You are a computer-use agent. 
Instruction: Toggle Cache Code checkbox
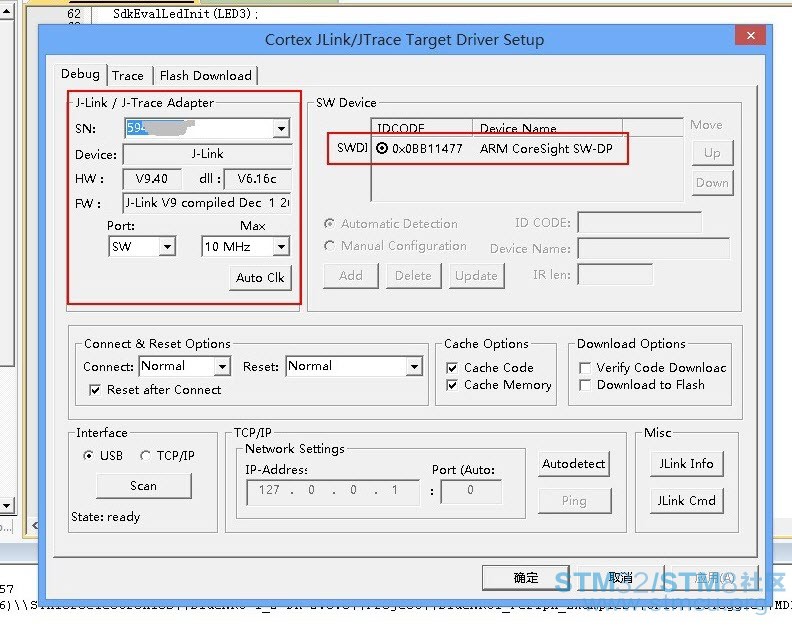tap(452, 367)
